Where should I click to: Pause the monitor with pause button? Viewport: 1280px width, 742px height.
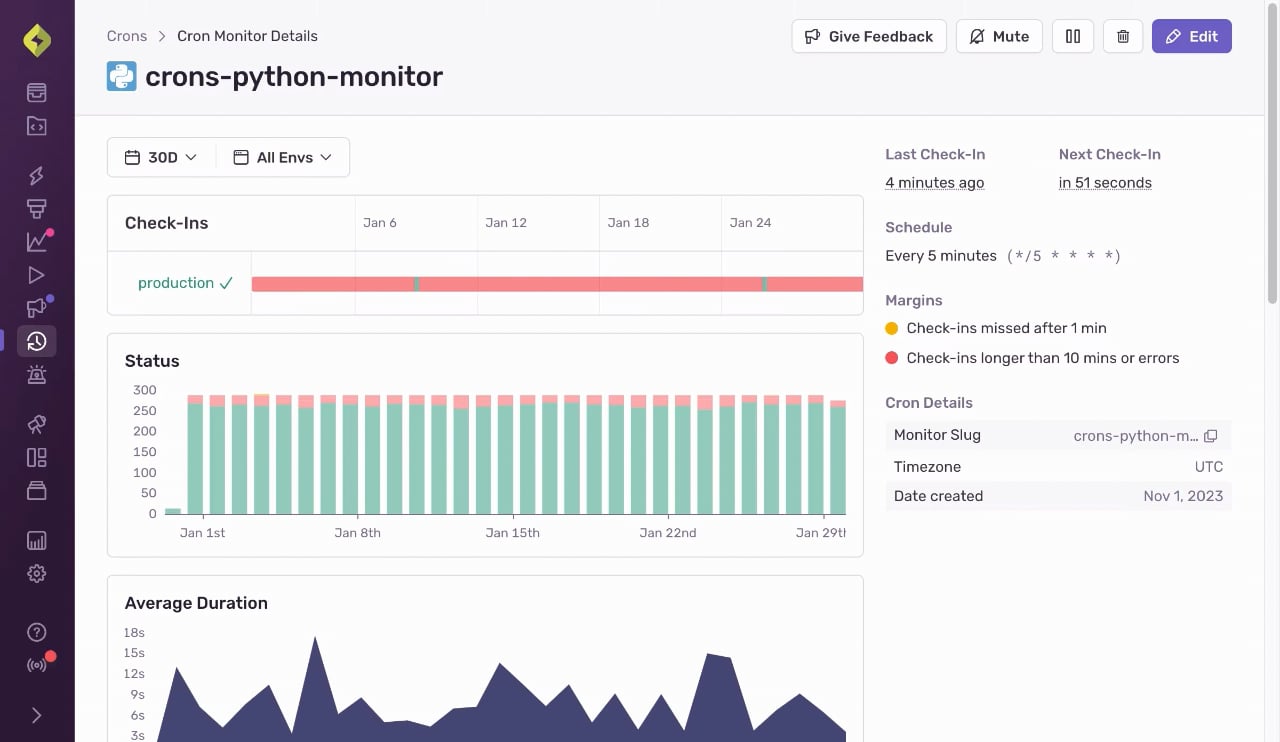[1073, 37]
